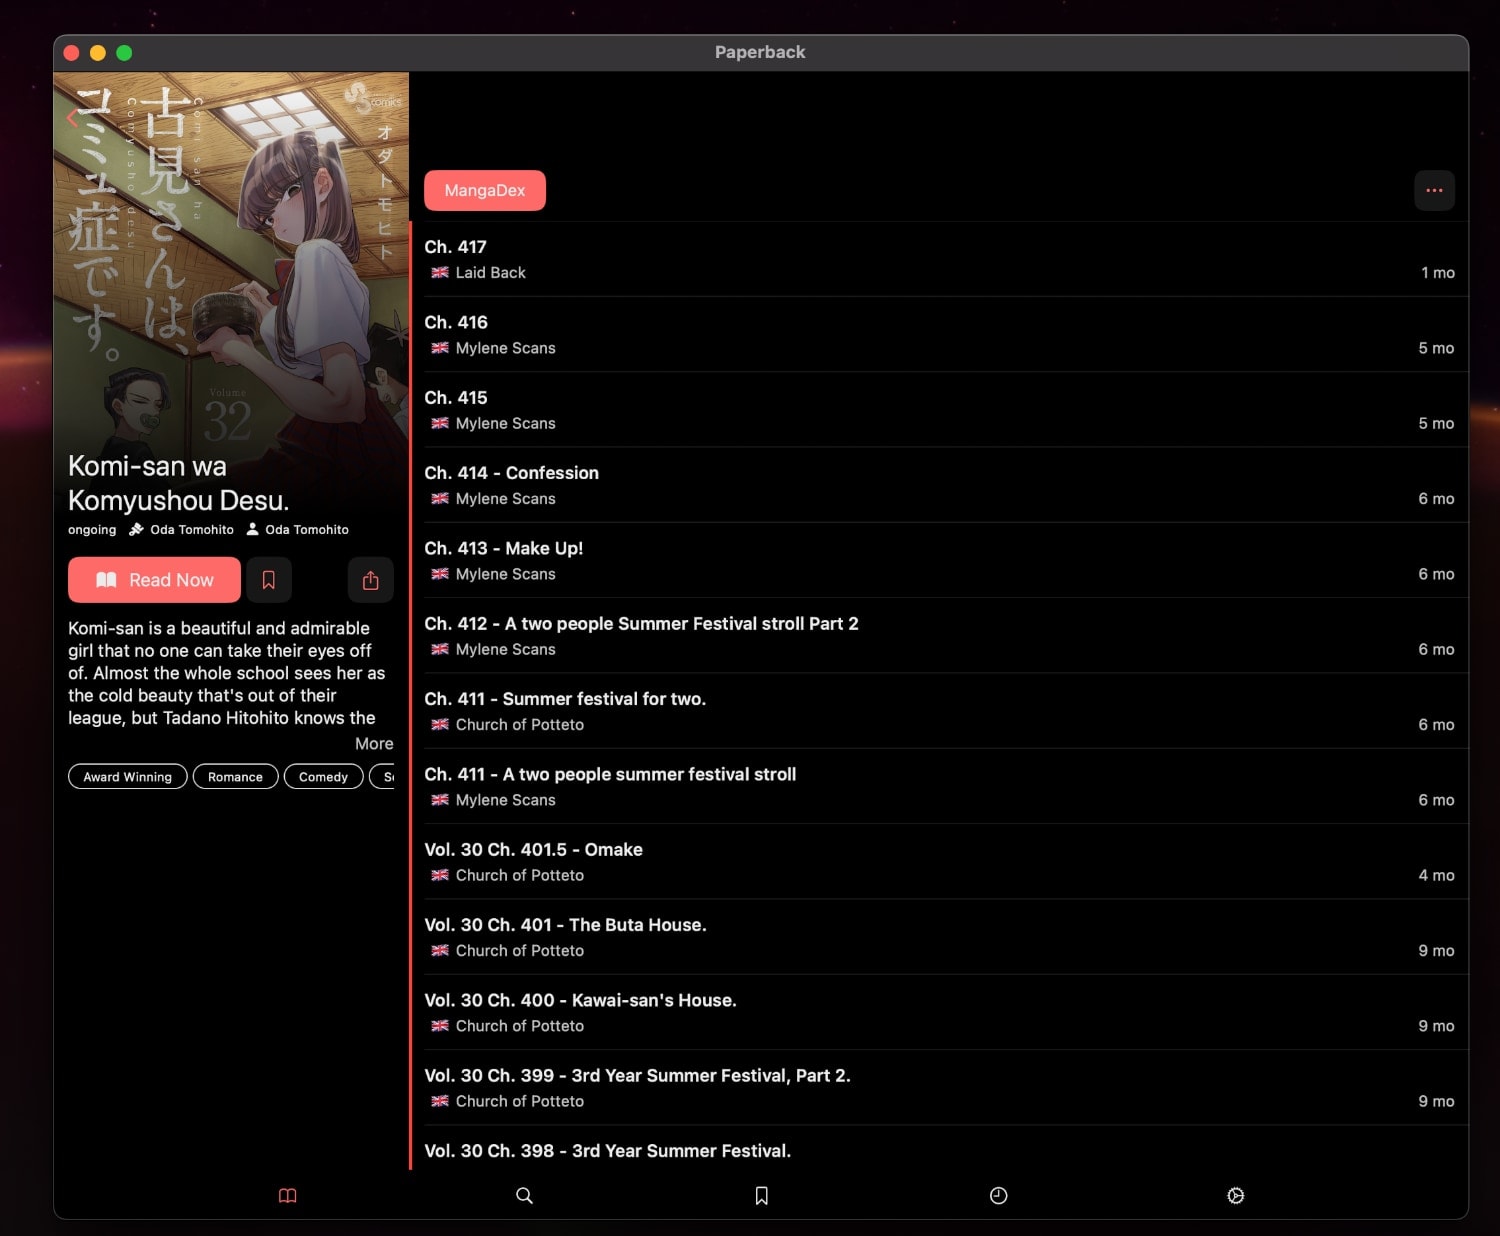Open the Bookmarks icon in bottom bar
The image size is (1500, 1236).
pos(761,1195)
